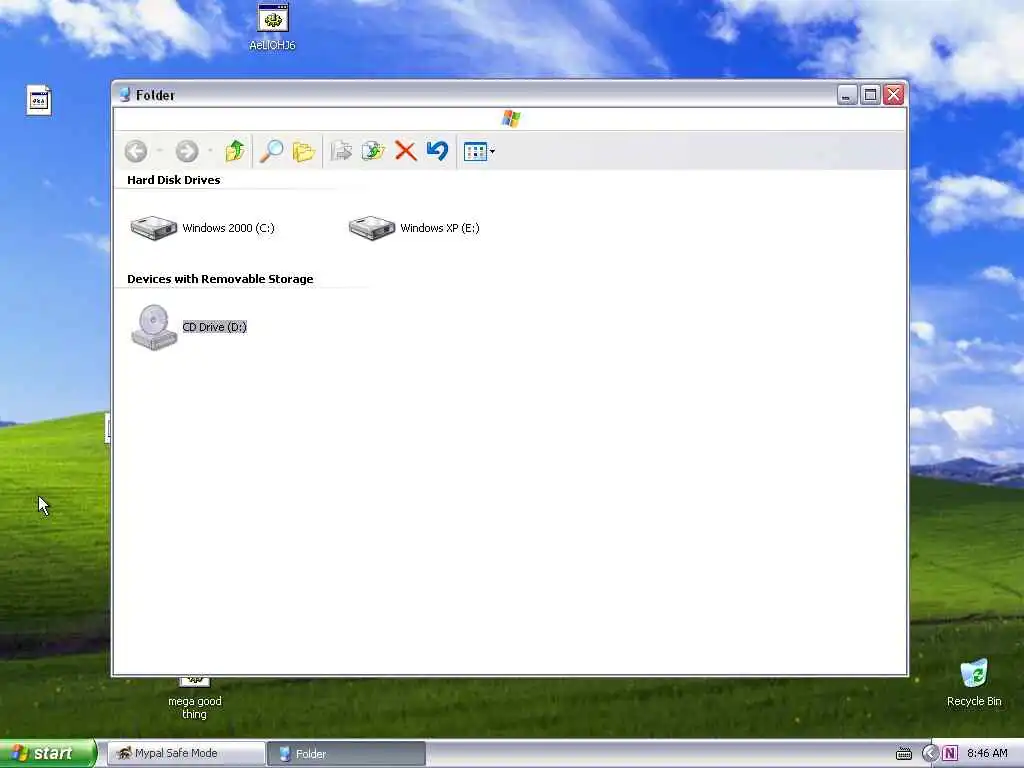The image size is (1024, 768).
Task: Open the Views dropdown arrow
Action: 492,152
